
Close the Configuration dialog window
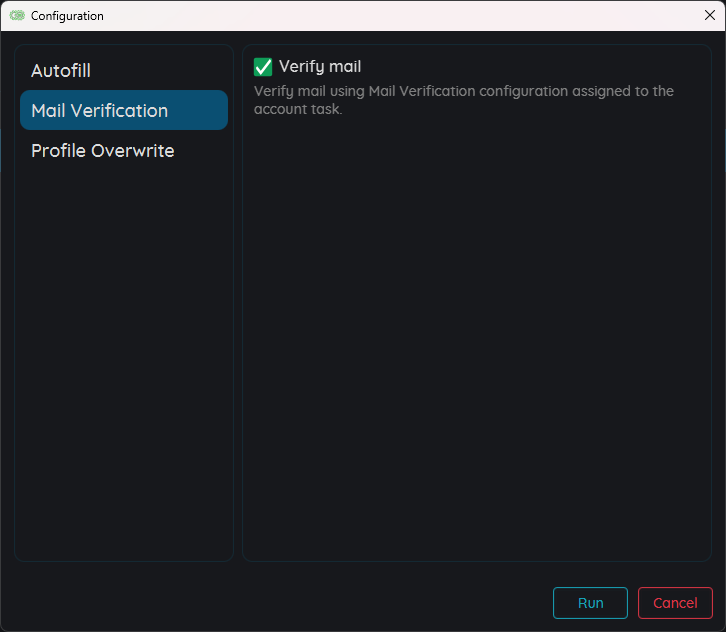pos(709,15)
